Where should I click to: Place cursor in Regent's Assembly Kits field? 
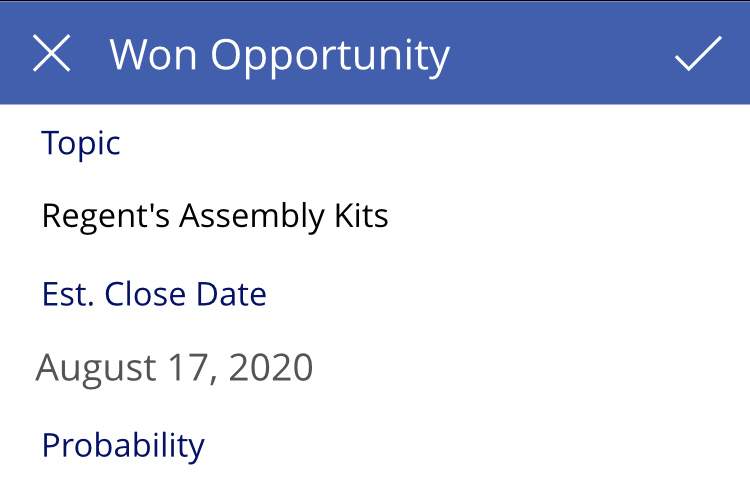[x=215, y=216]
